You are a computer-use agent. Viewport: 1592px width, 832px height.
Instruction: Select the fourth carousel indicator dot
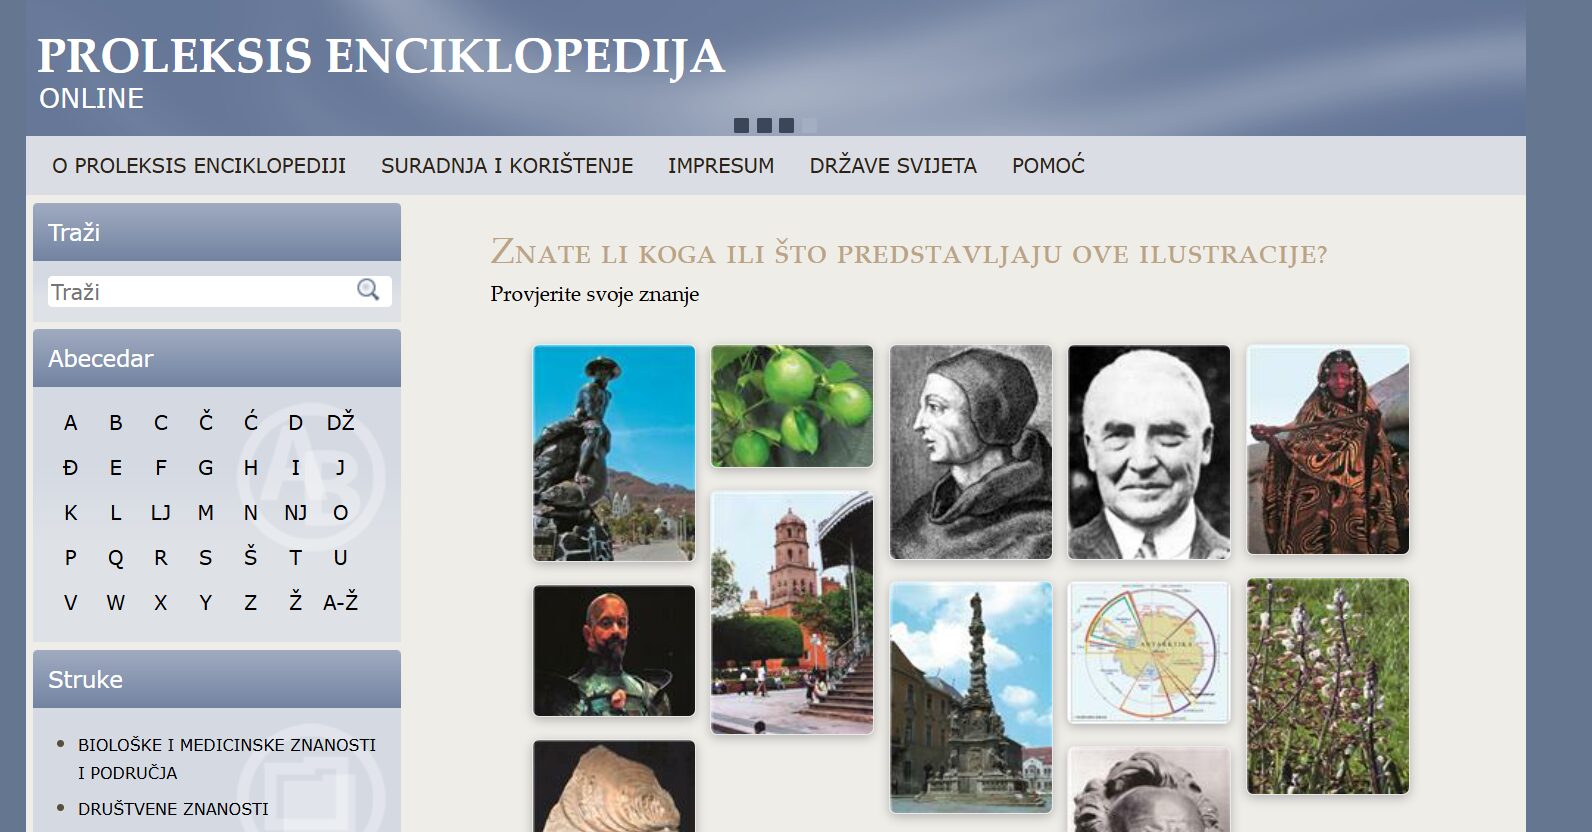coord(809,125)
